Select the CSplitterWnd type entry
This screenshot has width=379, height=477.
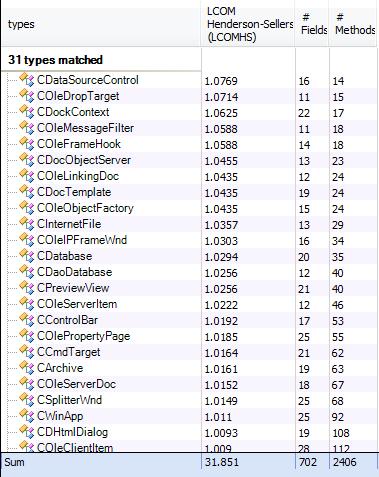point(69,400)
